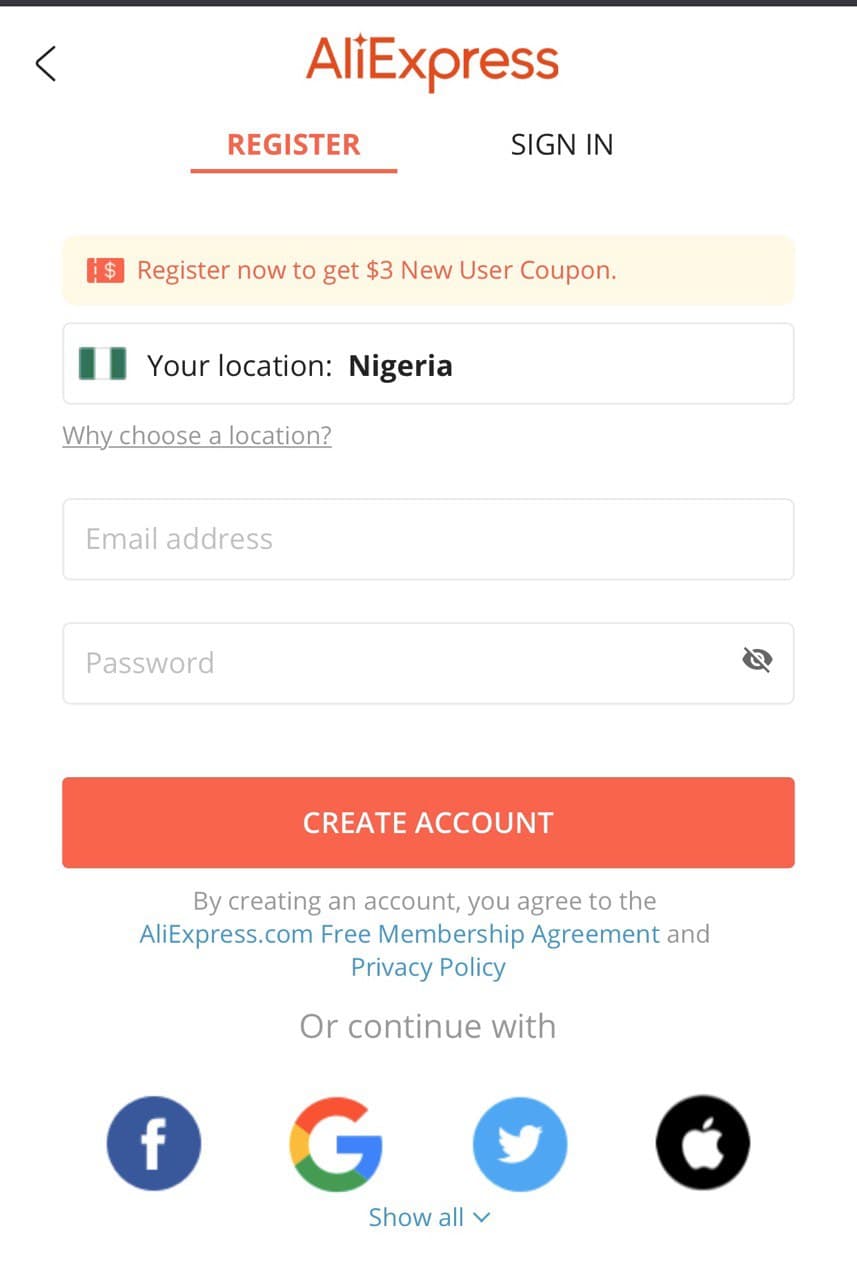Click the CREATE ACCOUNT button
The image size is (857, 1280).
[x=428, y=823]
